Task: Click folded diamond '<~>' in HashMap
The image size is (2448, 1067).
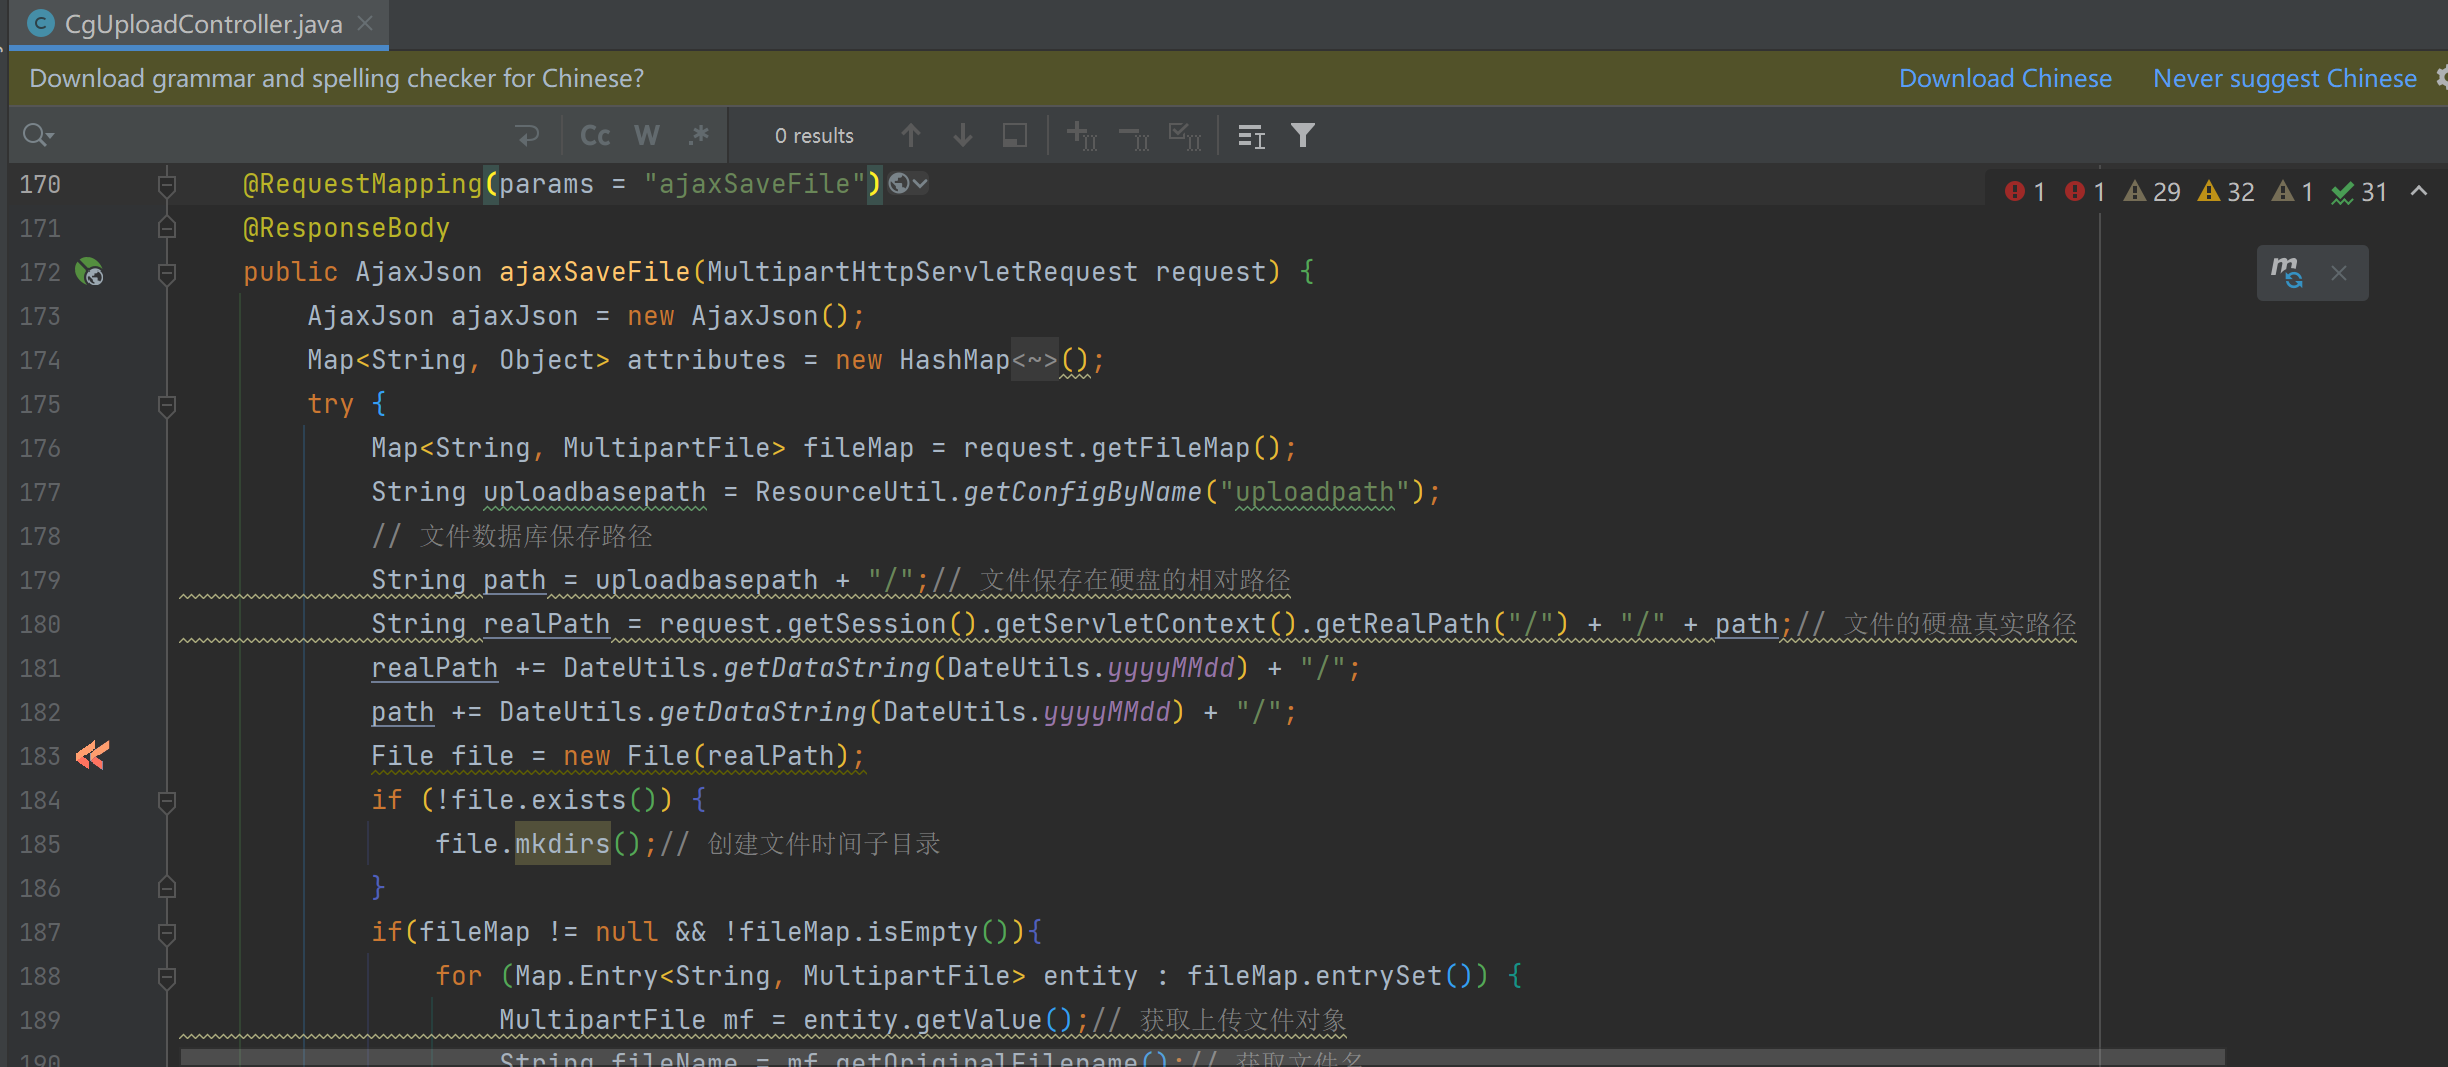Action: (x=1034, y=360)
